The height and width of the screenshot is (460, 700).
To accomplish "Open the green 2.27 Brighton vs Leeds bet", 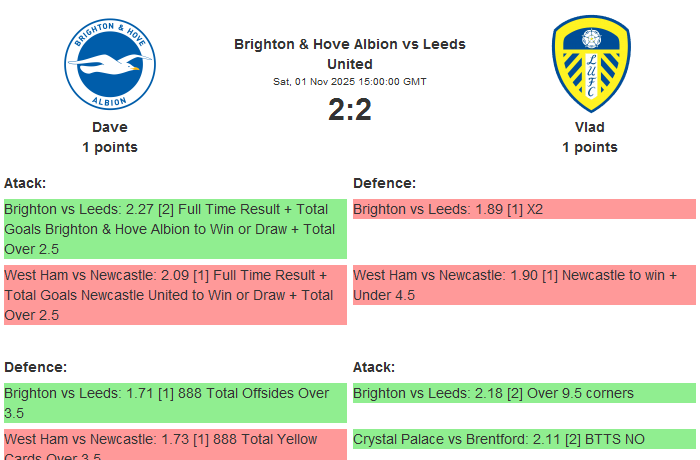I will click(x=175, y=229).
